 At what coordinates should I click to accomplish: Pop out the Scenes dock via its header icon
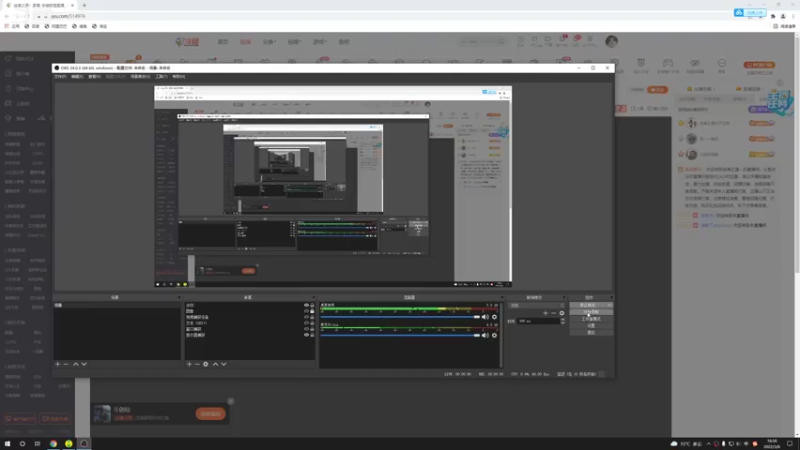179,297
